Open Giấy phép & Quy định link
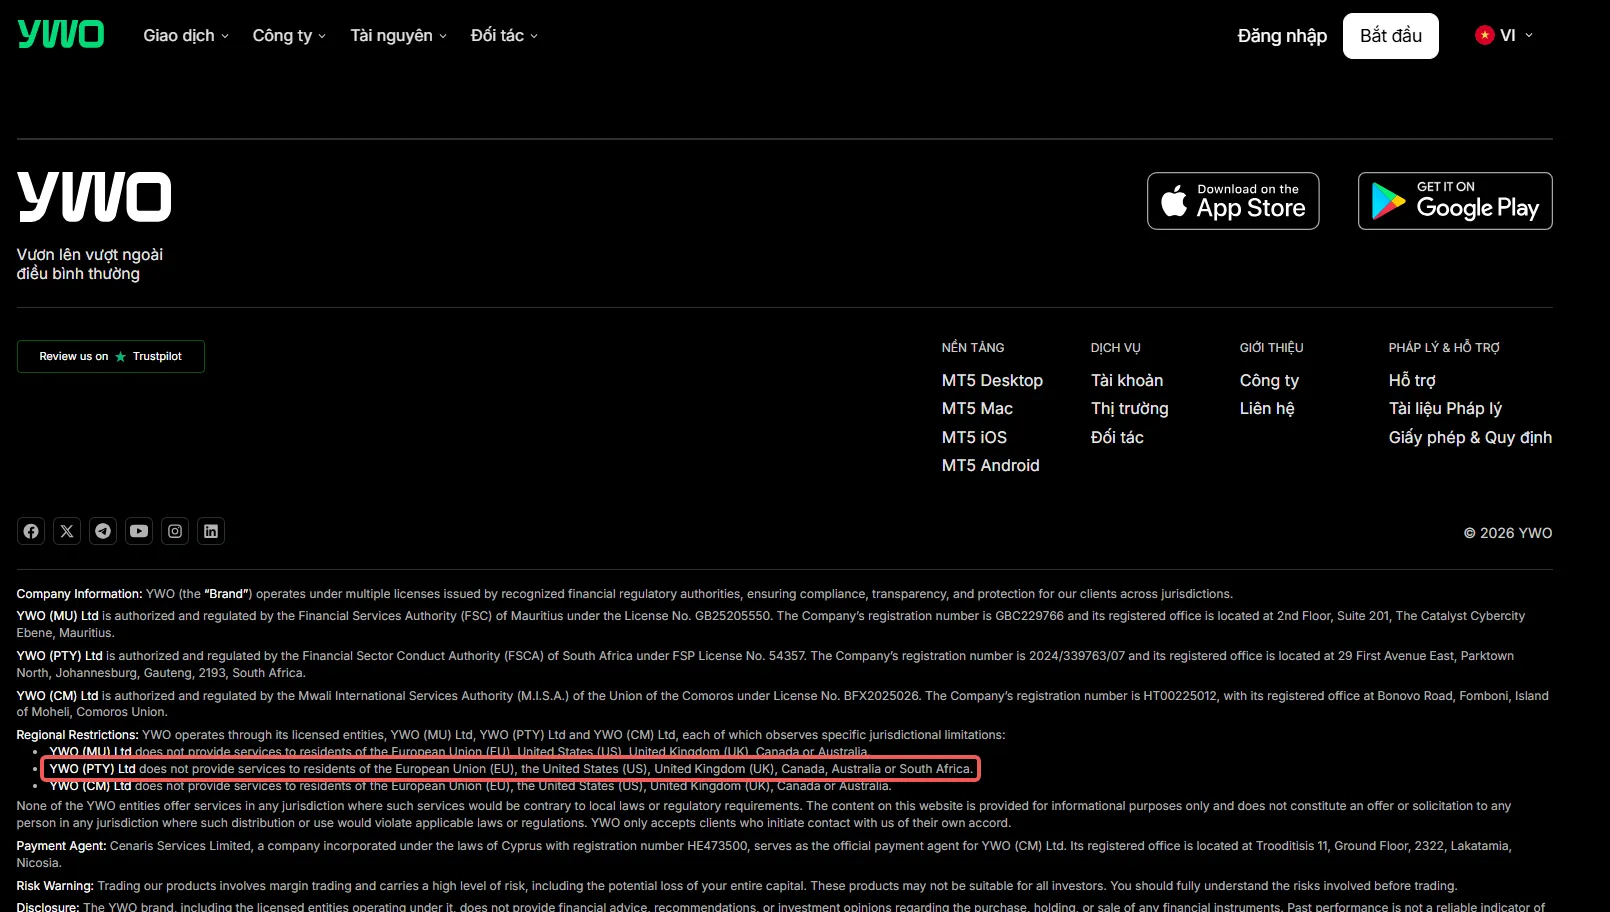 tap(1470, 437)
